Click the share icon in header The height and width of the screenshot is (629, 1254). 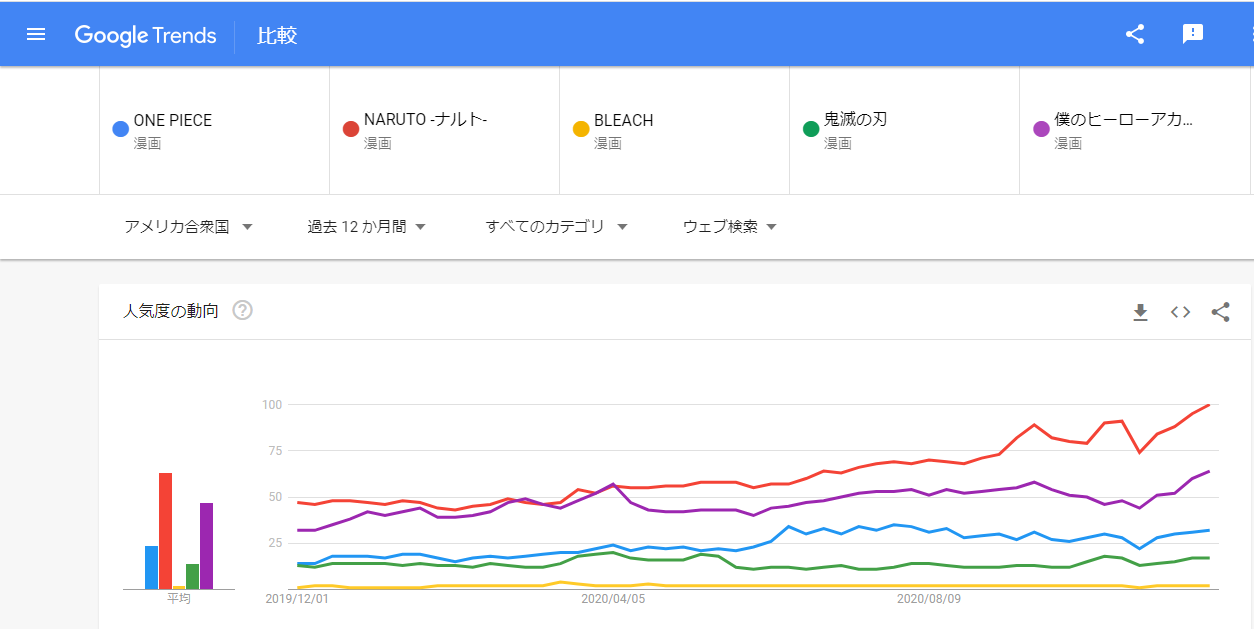(x=1135, y=34)
